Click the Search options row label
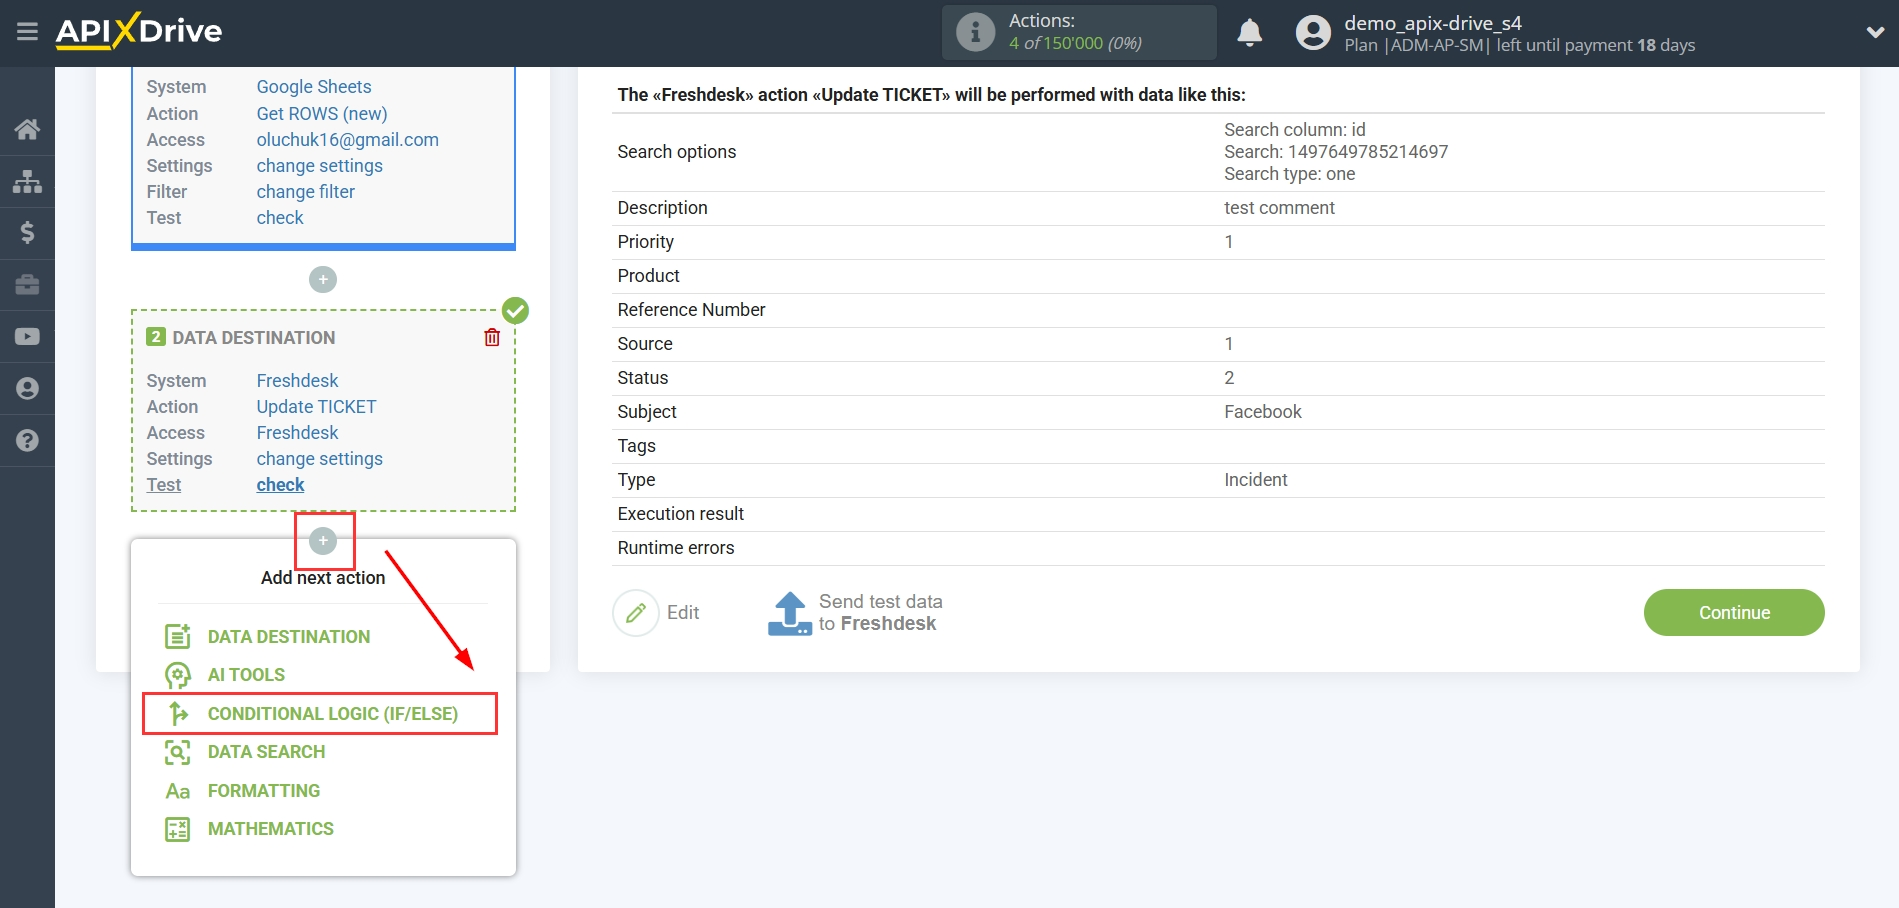Image resolution: width=1899 pixels, height=908 pixels. click(677, 152)
